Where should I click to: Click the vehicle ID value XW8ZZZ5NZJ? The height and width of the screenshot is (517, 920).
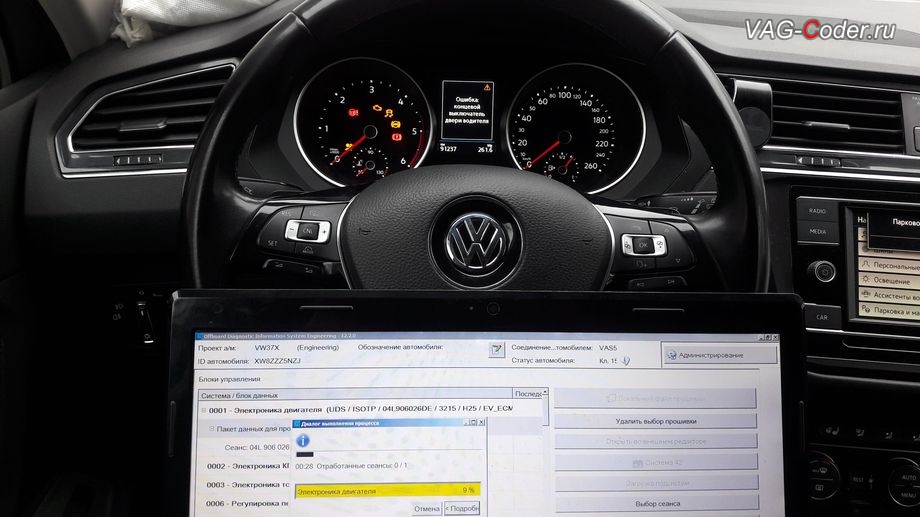(278, 361)
